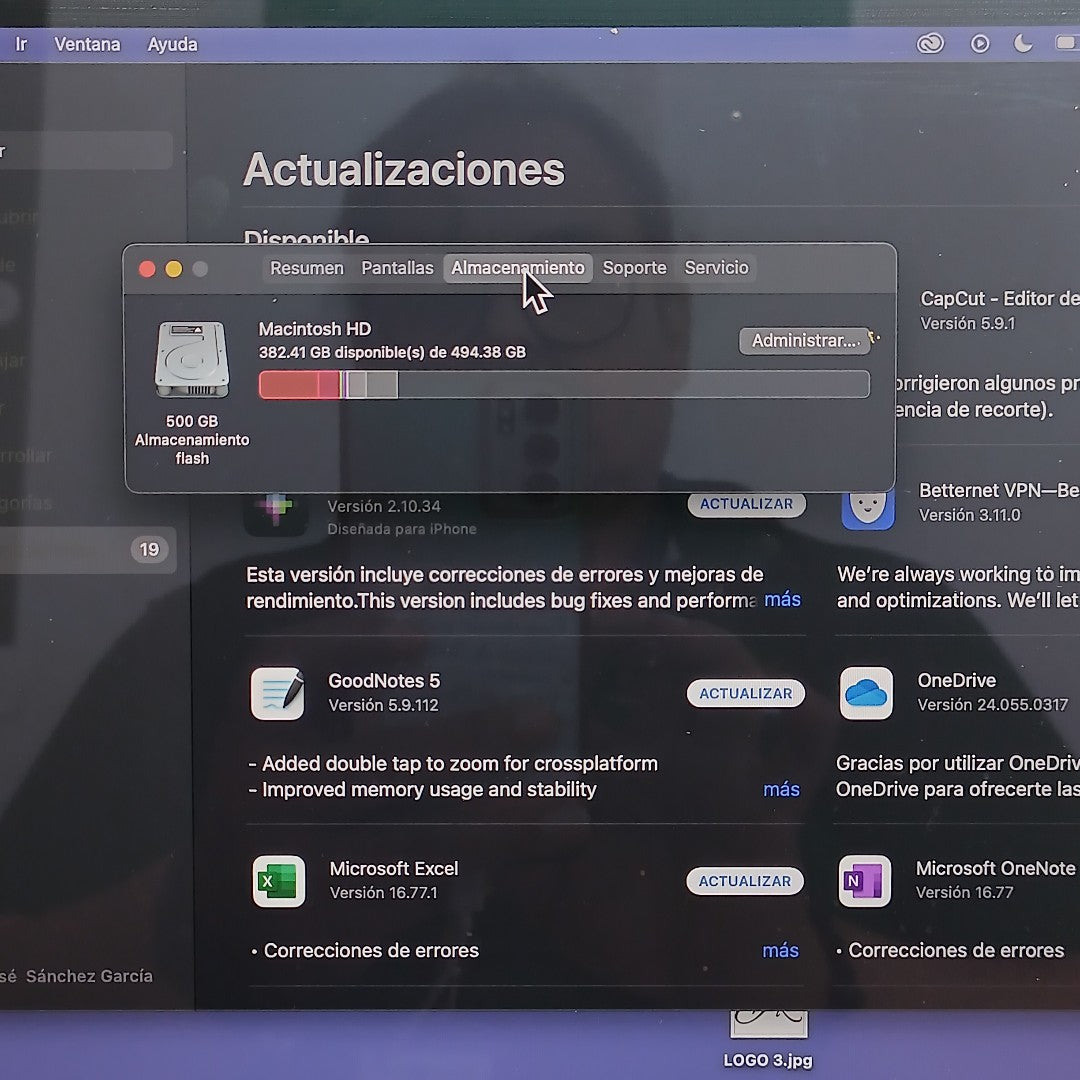Open the Ventana menu
1080x1080 pixels.
point(87,44)
